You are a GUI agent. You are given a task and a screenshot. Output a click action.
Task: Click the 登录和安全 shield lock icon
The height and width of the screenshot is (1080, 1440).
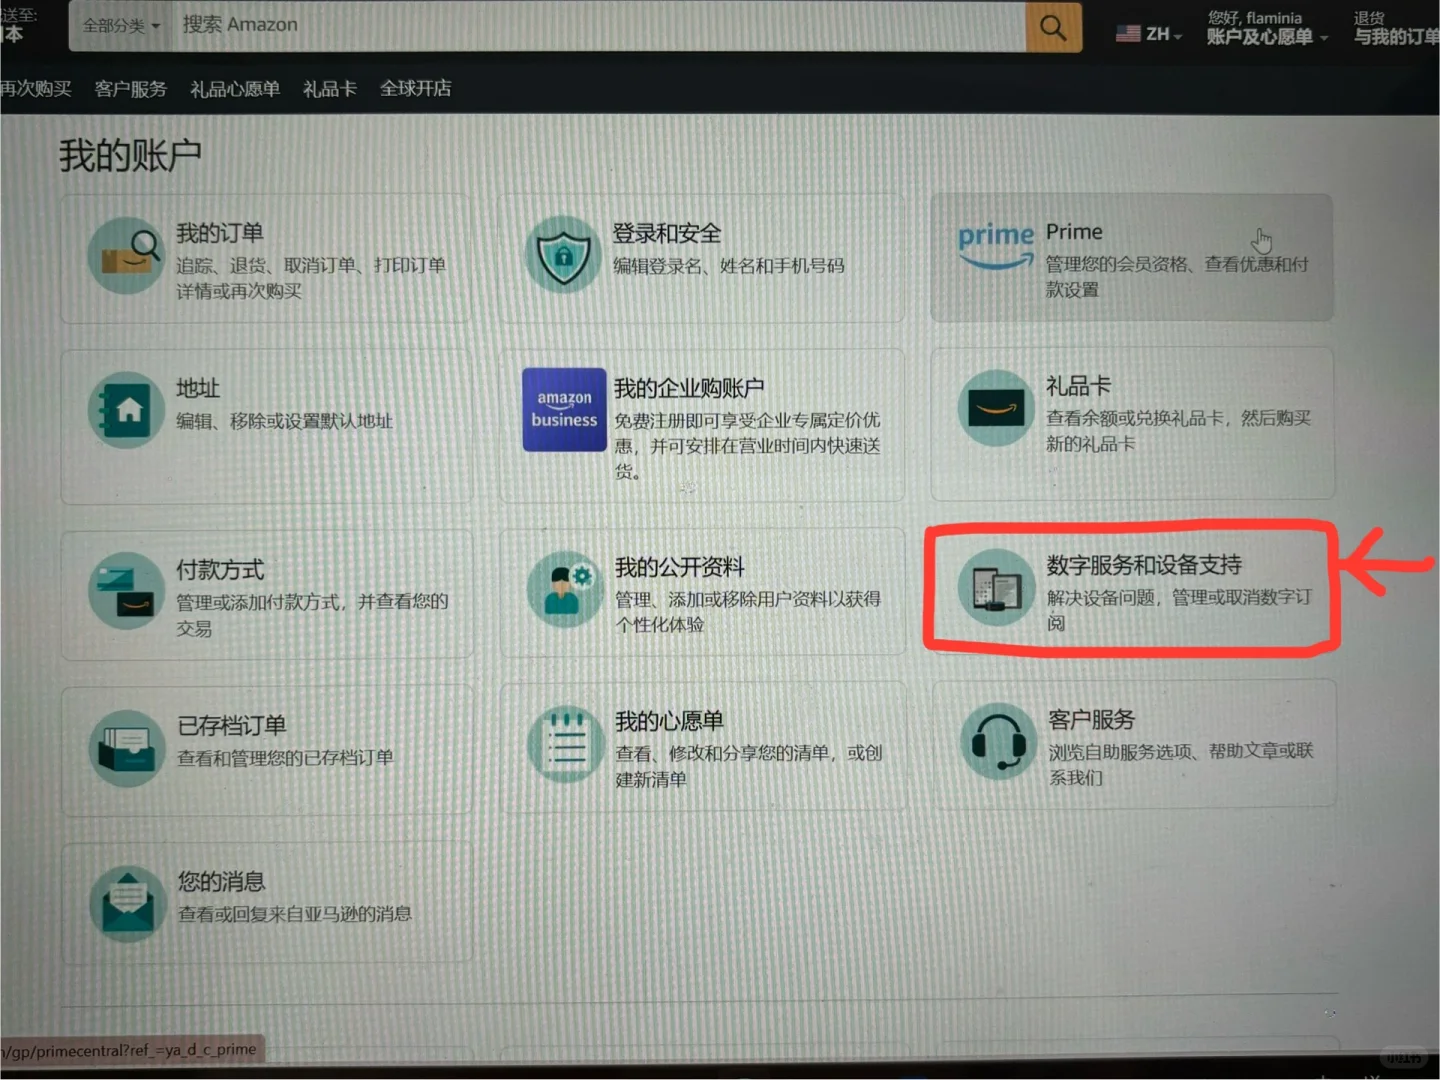(x=563, y=254)
